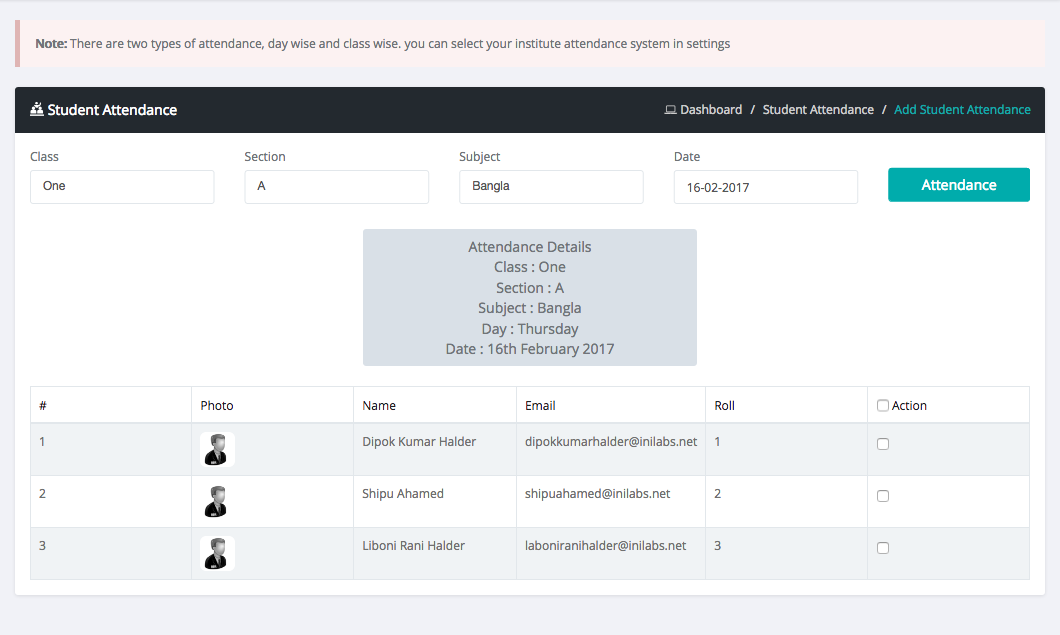Screen dimensions: 1060x635
Task: Open Liboni Rani Halder's photo thumbnail
Action: [217, 553]
